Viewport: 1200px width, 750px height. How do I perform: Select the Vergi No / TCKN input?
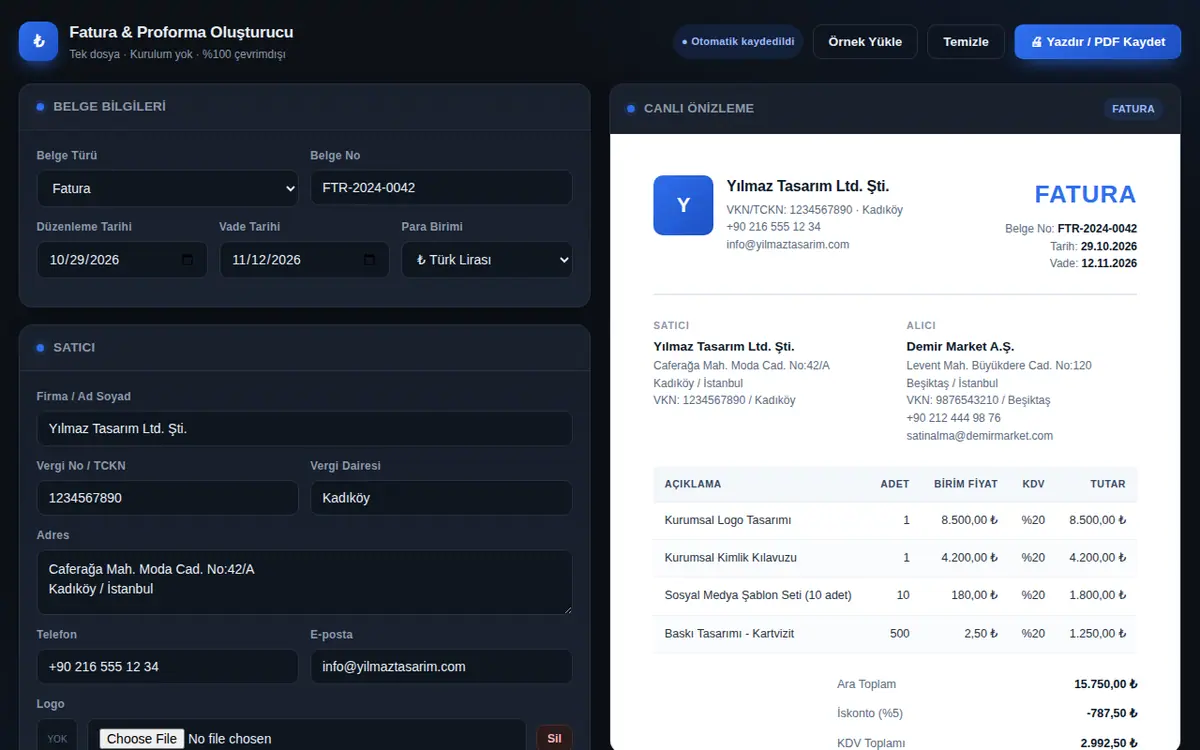(168, 498)
